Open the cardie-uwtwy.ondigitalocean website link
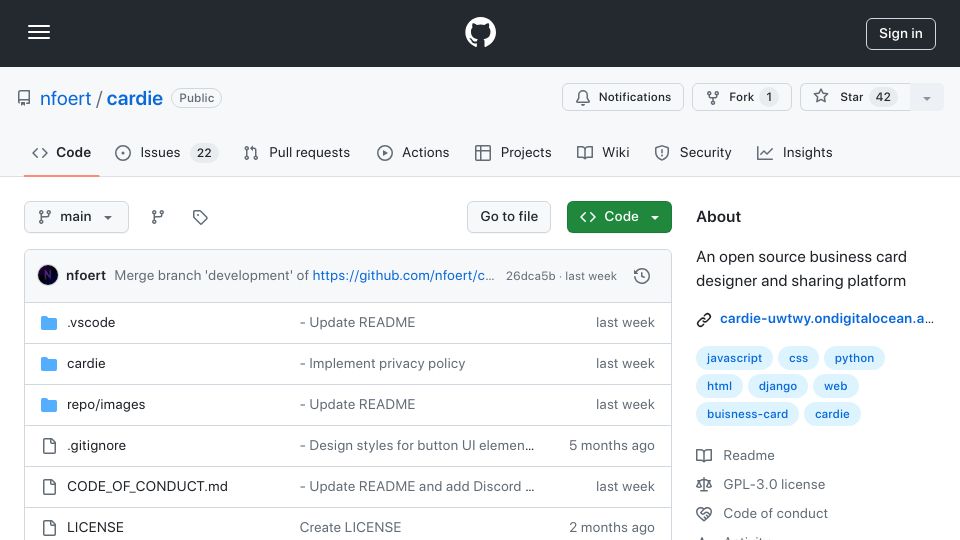The height and width of the screenshot is (540, 960). click(827, 318)
